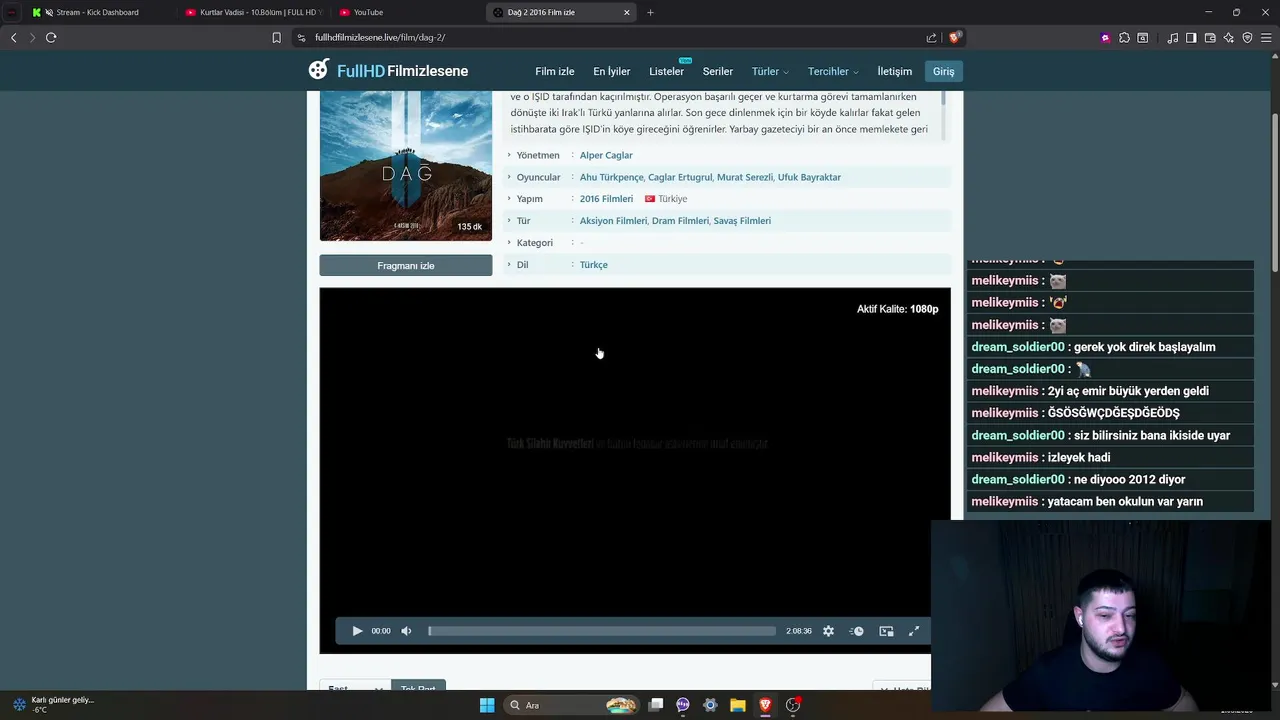Open the Savaş Filmleri genre link
This screenshot has height=720, width=1280.
[742, 221]
